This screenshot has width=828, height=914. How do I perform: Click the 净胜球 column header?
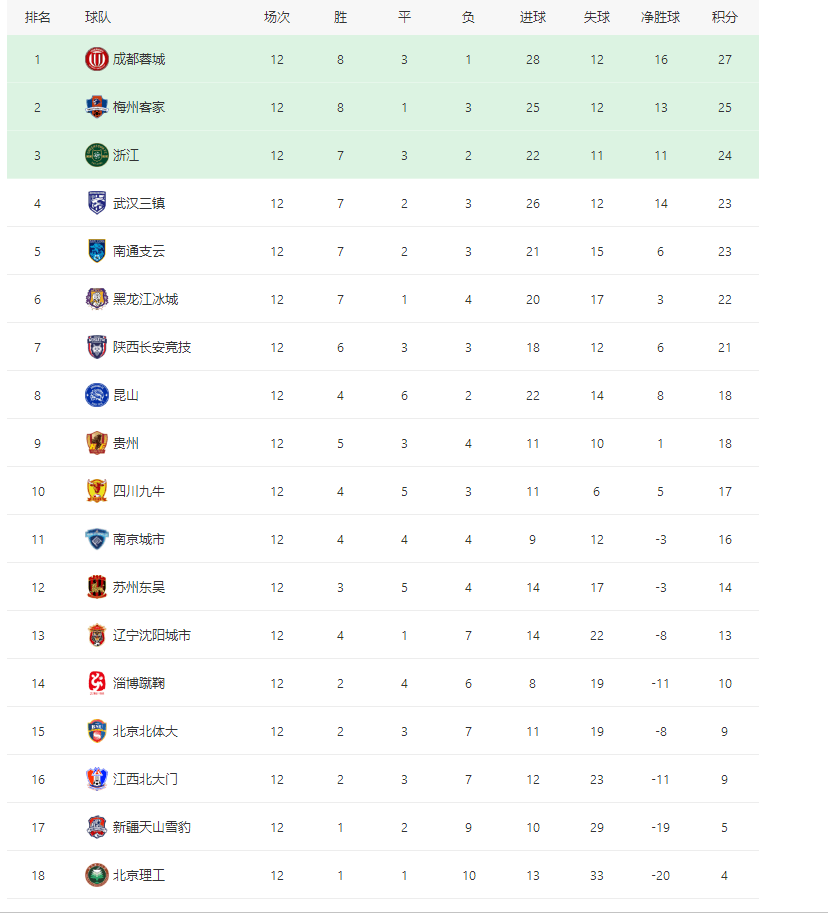click(x=661, y=17)
